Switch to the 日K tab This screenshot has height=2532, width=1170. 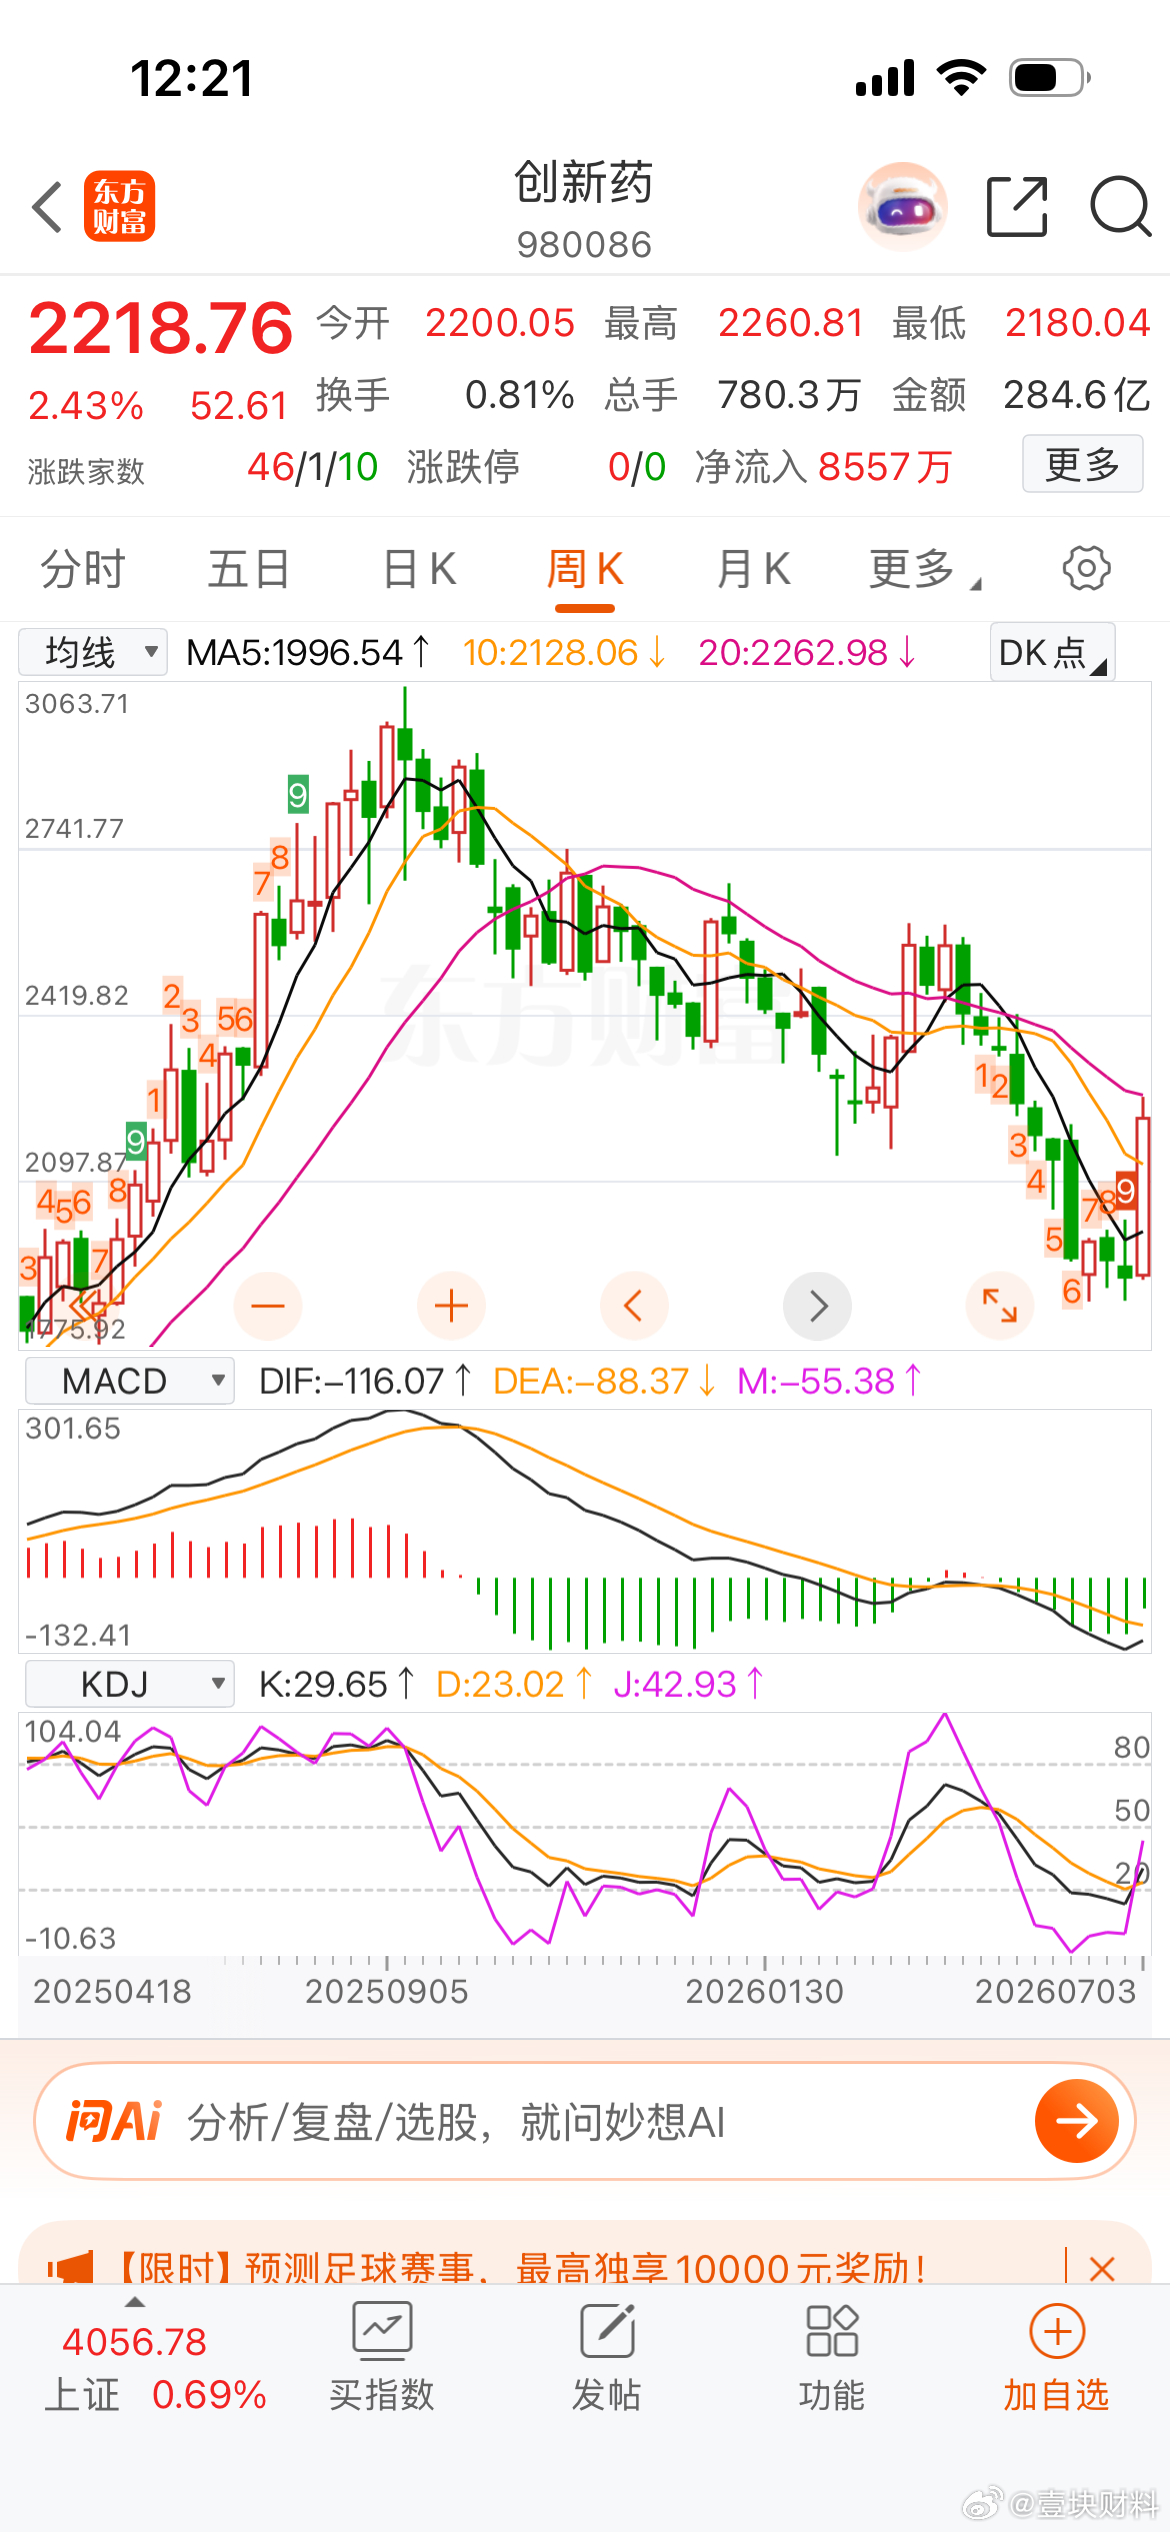pyautogui.click(x=420, y=569)
